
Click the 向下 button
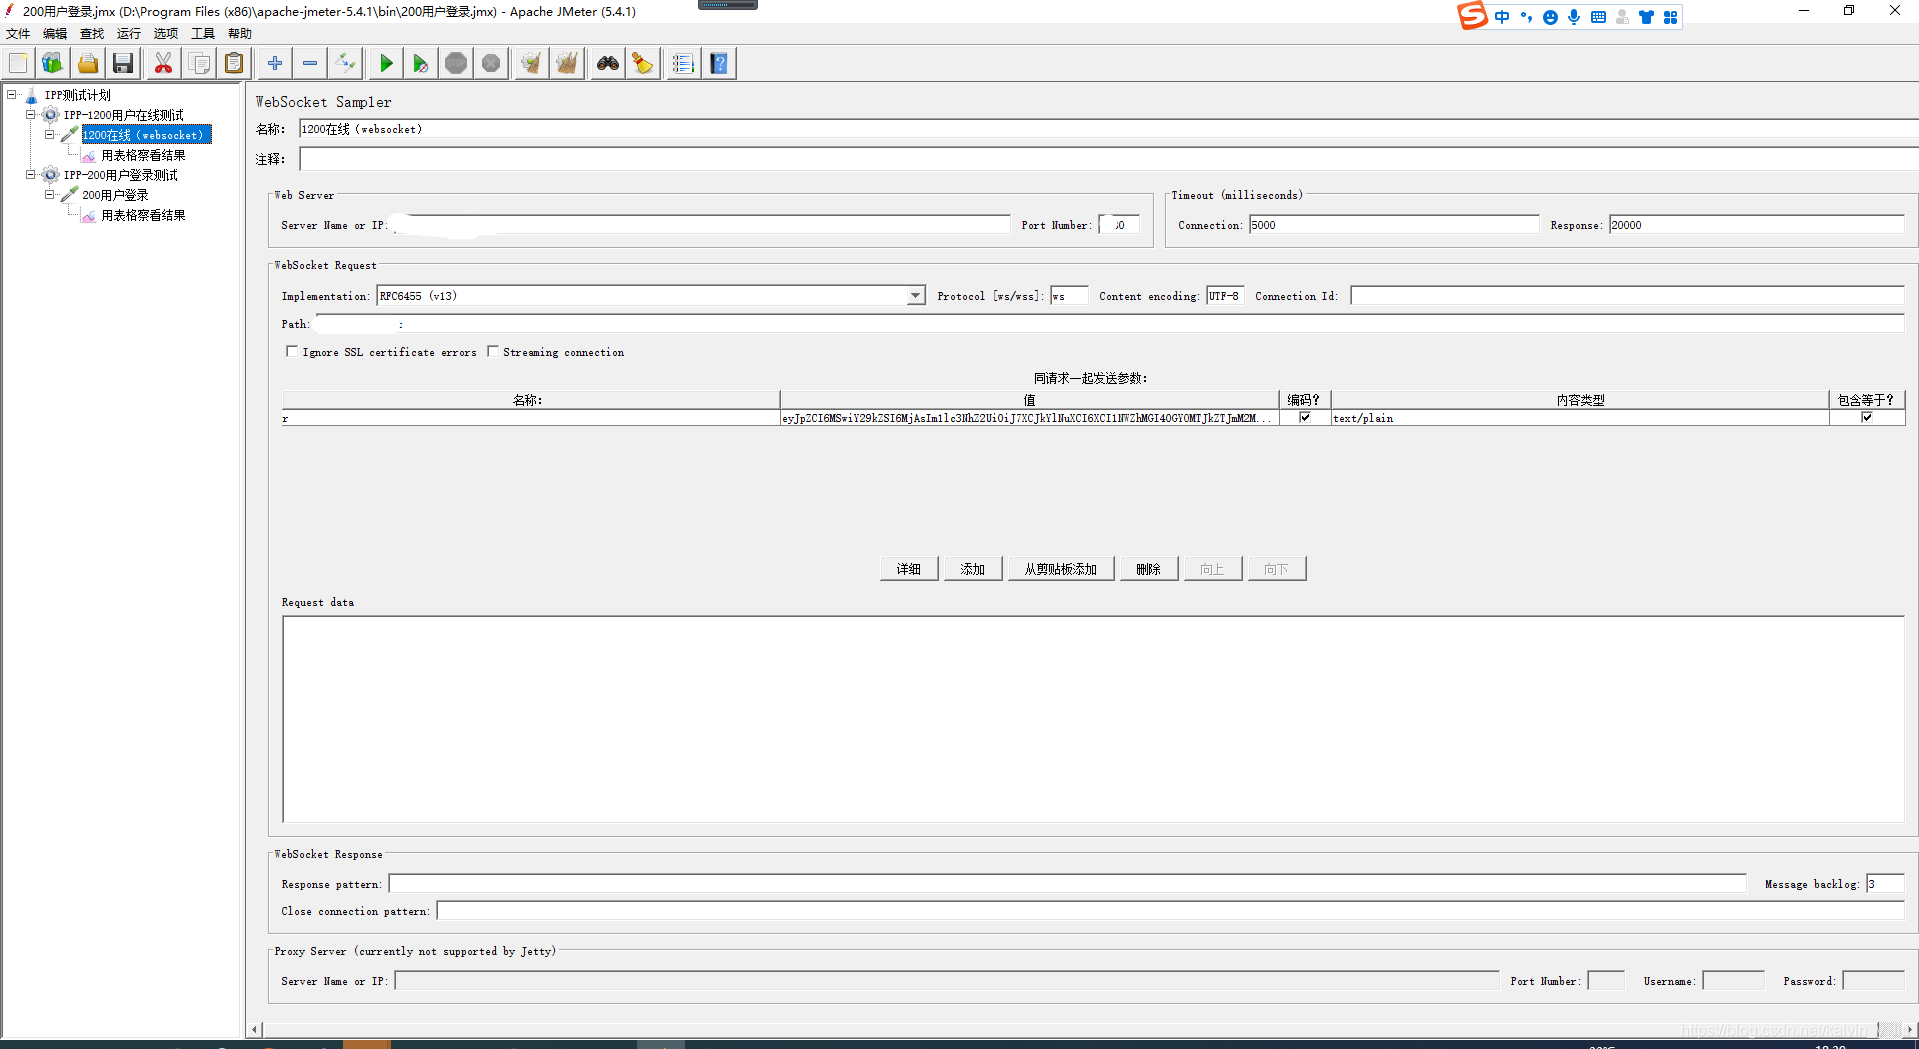(x=1277, y=569)
